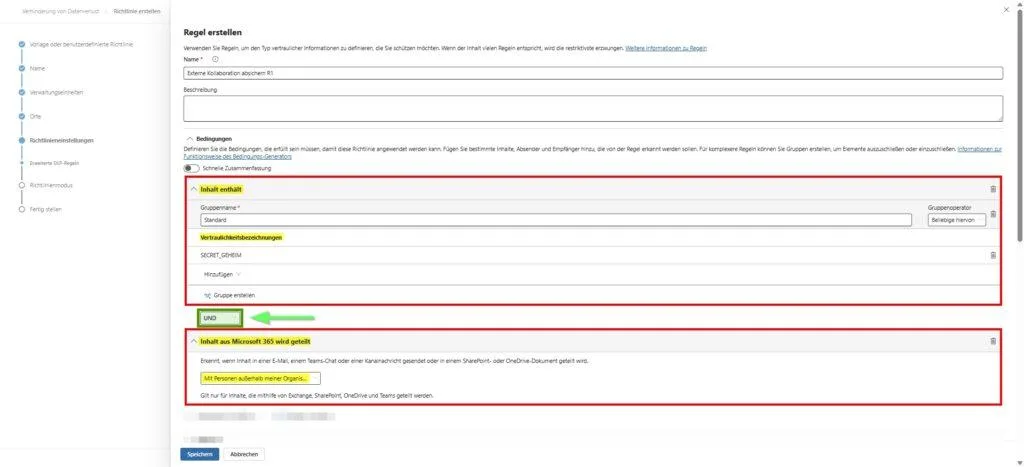Click the info icon beside the Name label

click(216, 60)
